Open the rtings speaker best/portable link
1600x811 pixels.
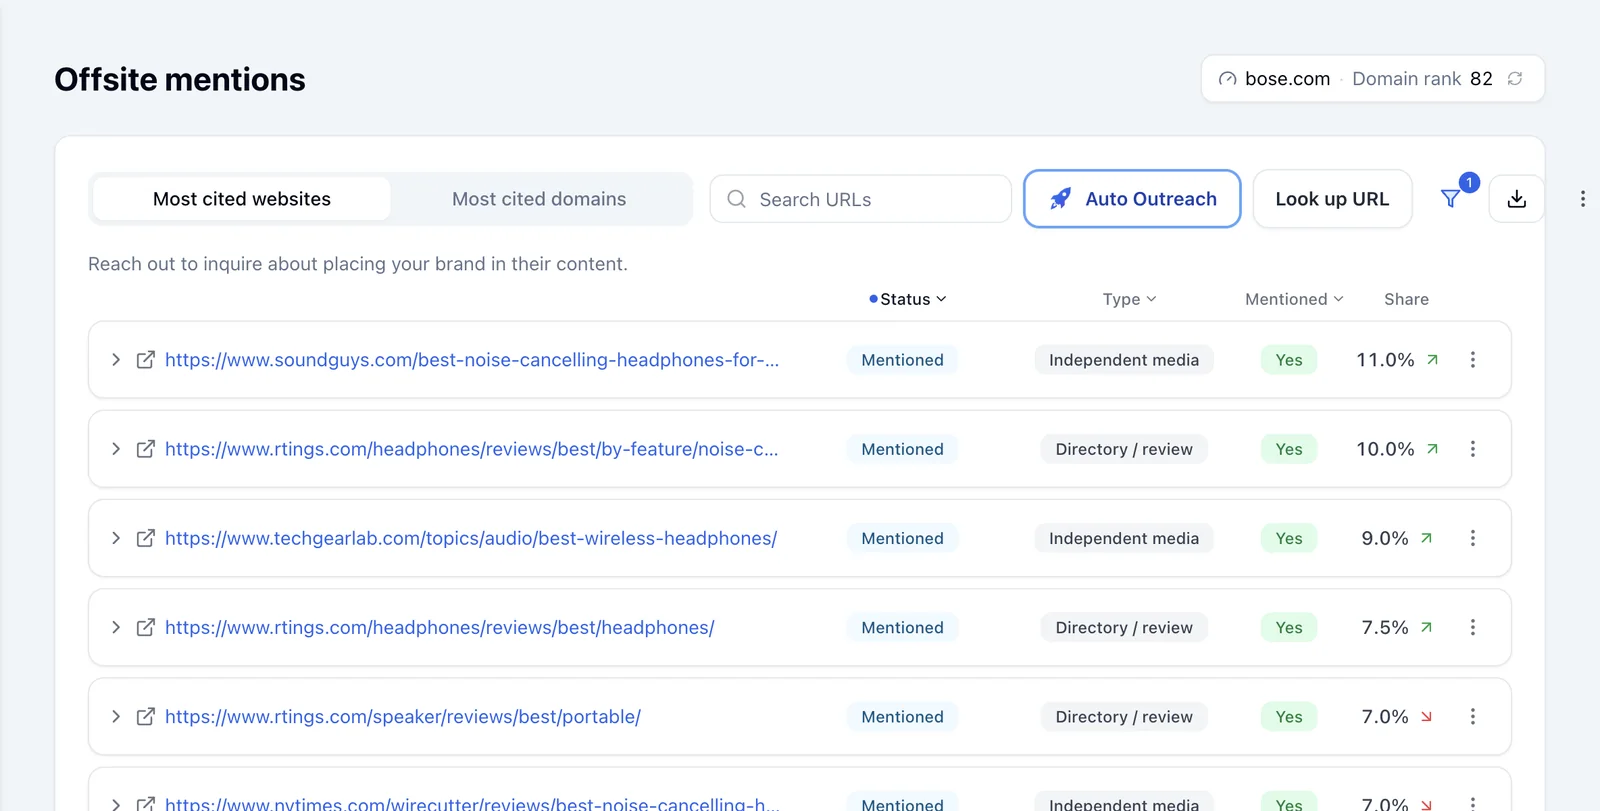(403, 717)
